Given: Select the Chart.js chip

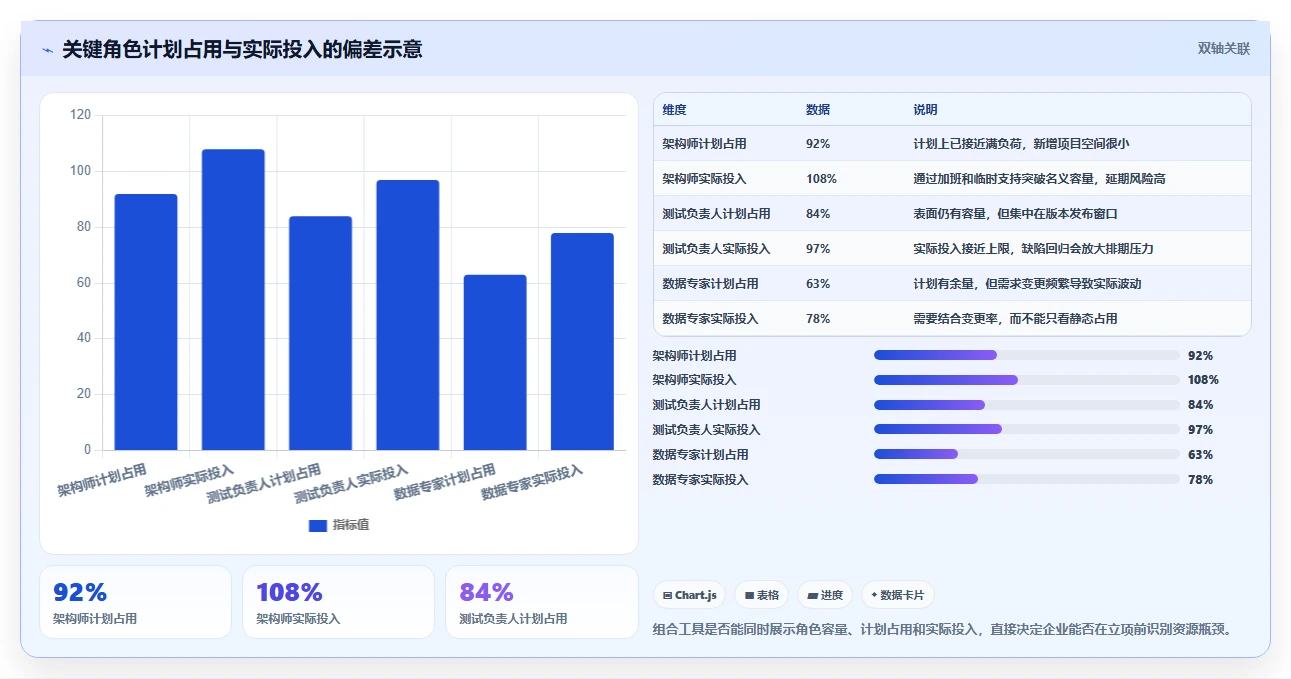Looking at the screenshot, I should pyautogui.click(x=690, y=595).
